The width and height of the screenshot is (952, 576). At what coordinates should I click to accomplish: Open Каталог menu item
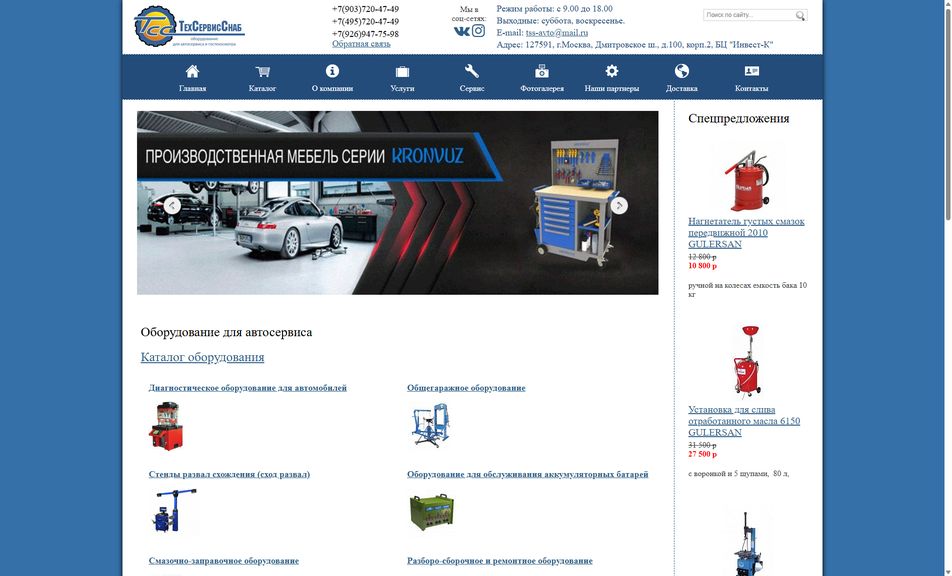coord(262,88)
